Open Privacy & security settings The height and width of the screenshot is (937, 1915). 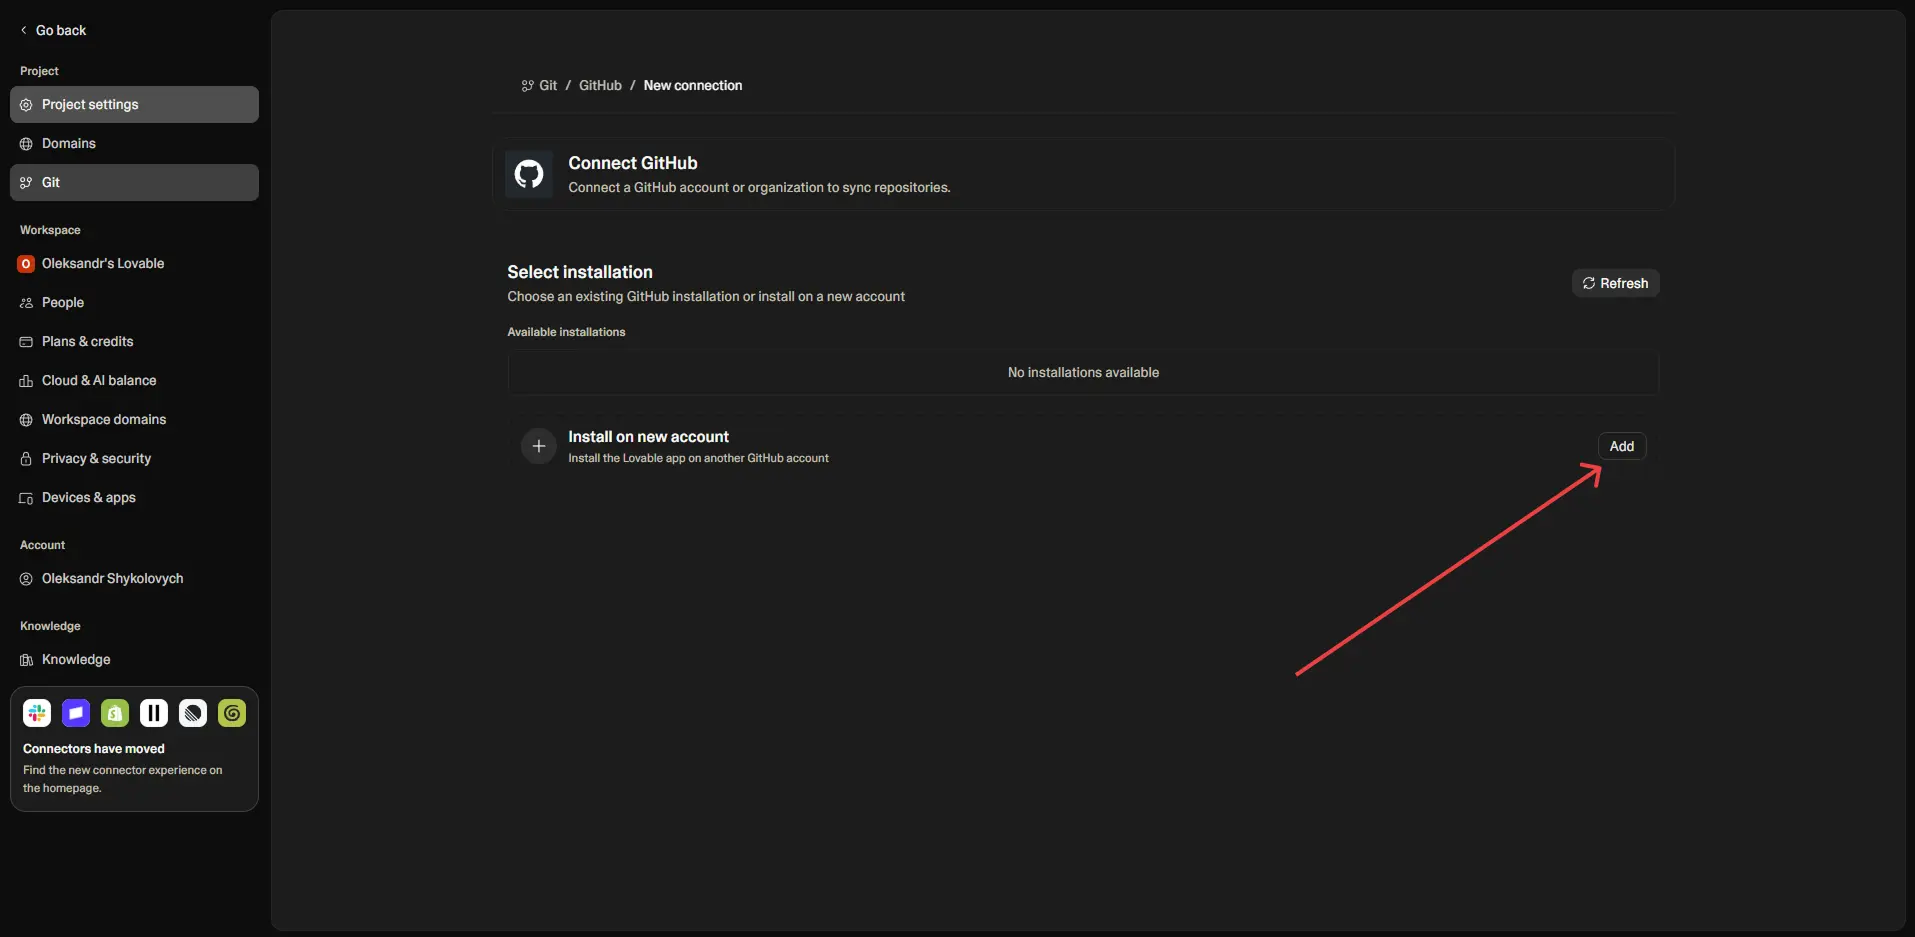coord(134,458)
